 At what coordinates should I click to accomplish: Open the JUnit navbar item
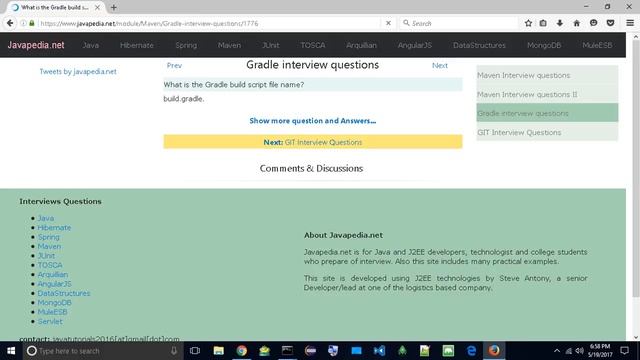click(271, 45)
